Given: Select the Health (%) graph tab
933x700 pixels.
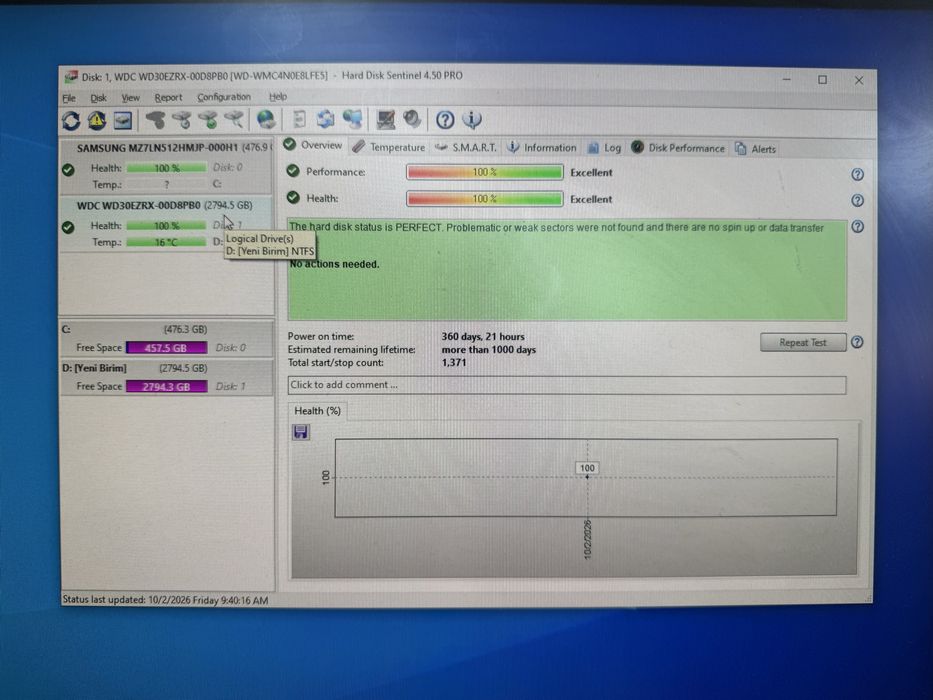Looking at the screenshot, I should pyautogui.click(x=318, y=411).
